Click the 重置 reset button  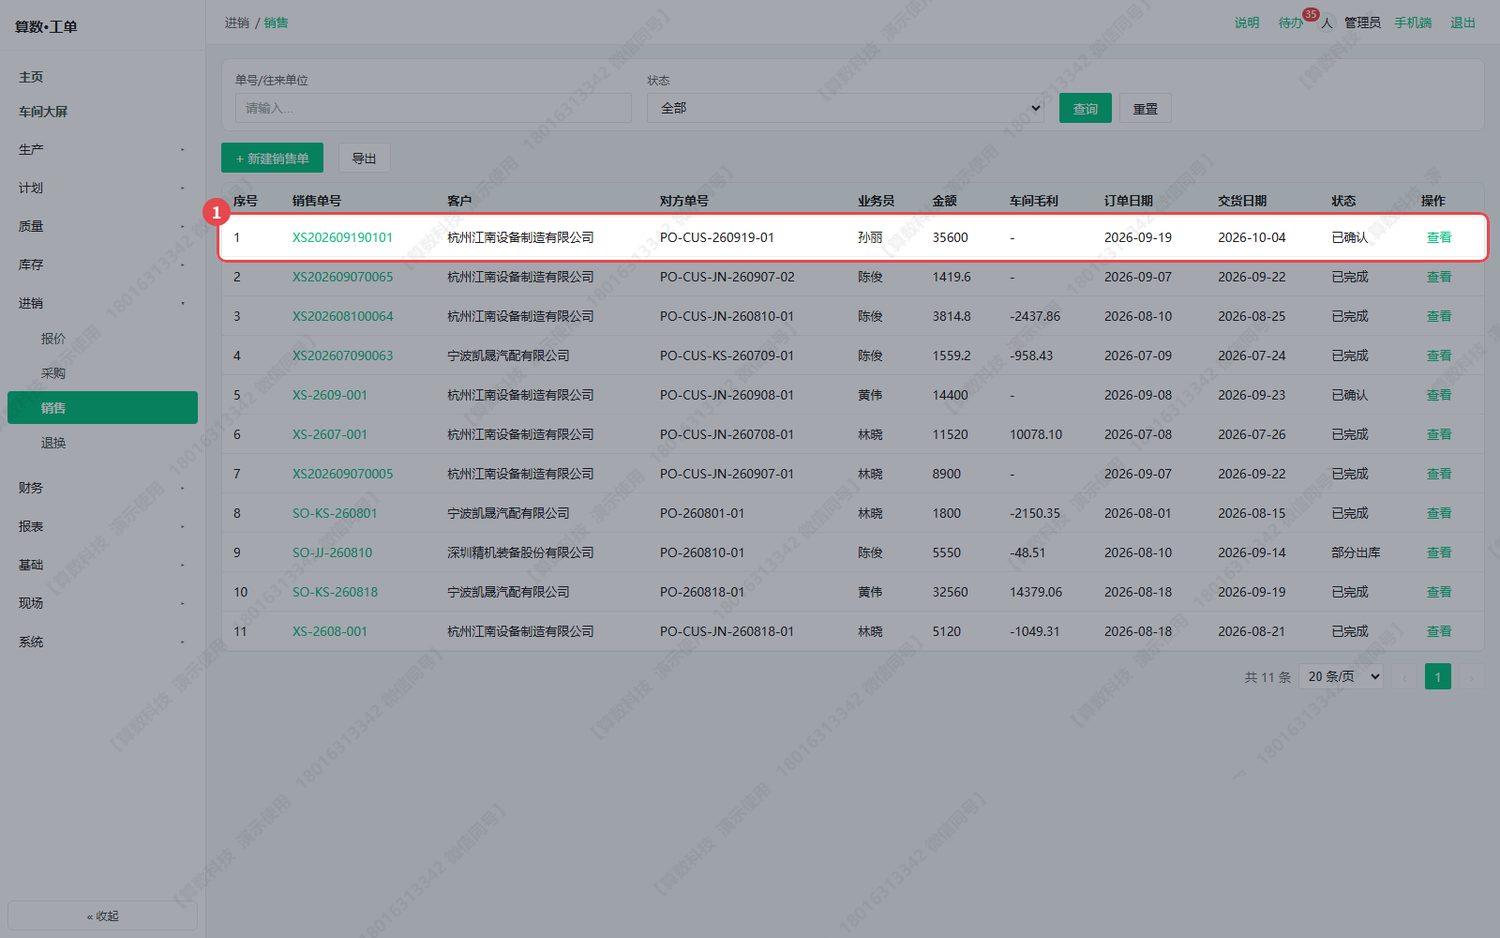point(1145,109)
